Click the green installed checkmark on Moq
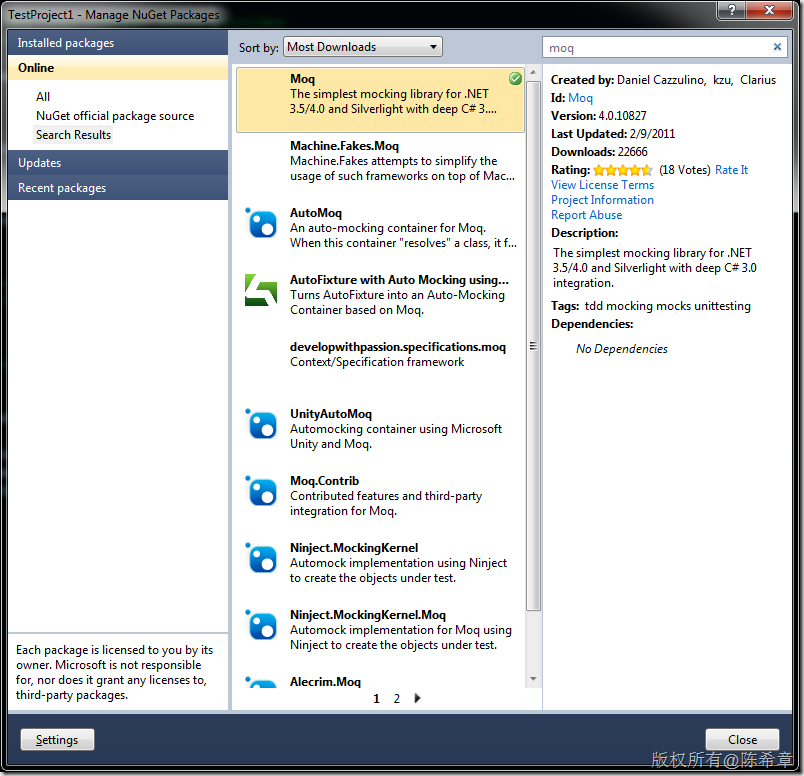The height and width of the screenshot is (776, 804). (515, 78)
